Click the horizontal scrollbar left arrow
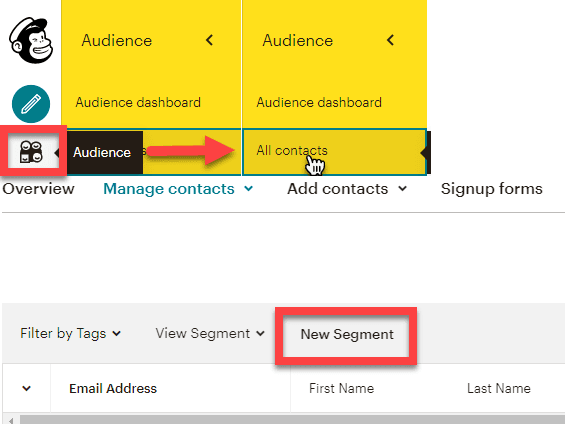 (11, 420)
